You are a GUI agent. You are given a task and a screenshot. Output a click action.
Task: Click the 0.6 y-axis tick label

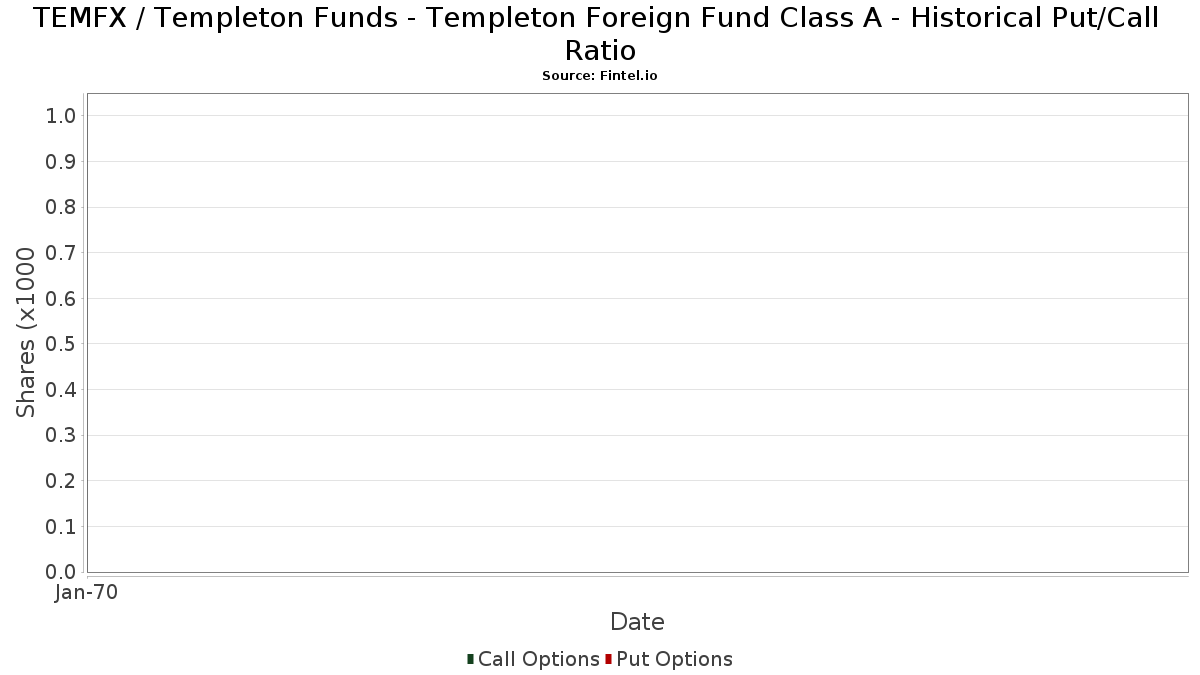point(61,299)
